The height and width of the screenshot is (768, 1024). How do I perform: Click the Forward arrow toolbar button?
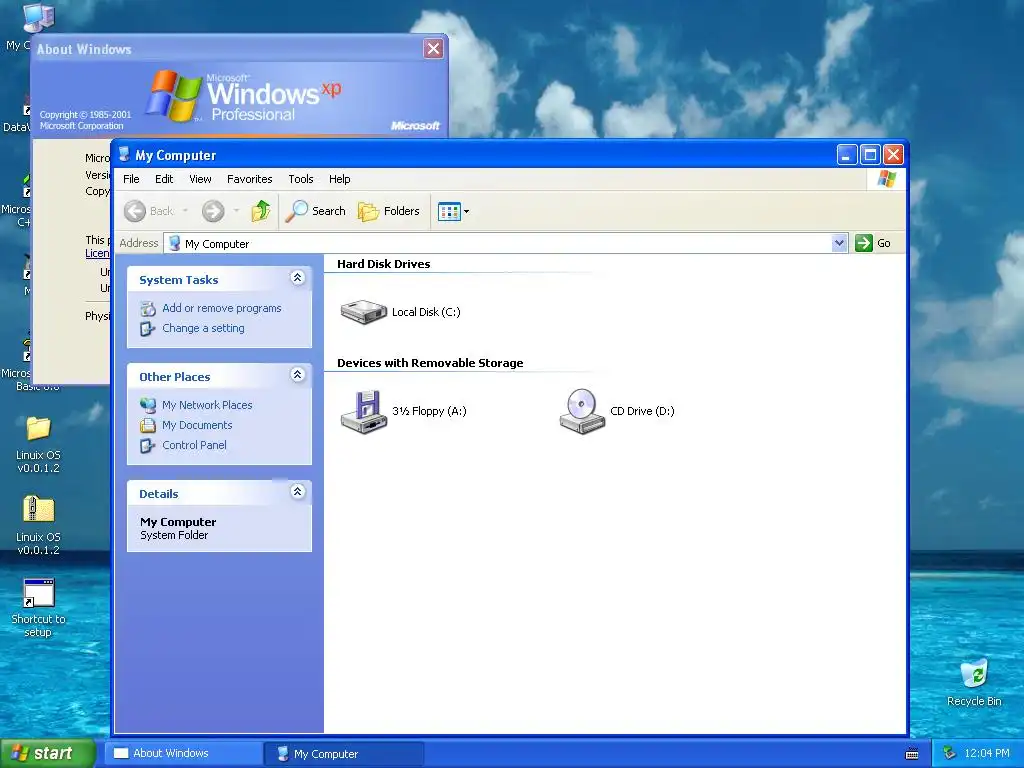coord(213,211)
